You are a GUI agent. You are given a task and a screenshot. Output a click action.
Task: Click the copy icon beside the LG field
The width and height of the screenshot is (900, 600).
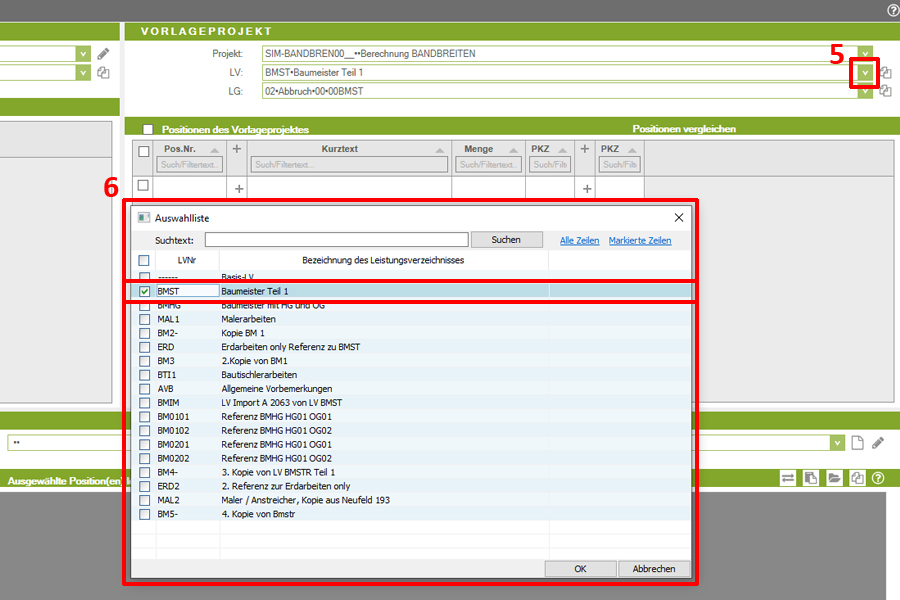[886, 91]
